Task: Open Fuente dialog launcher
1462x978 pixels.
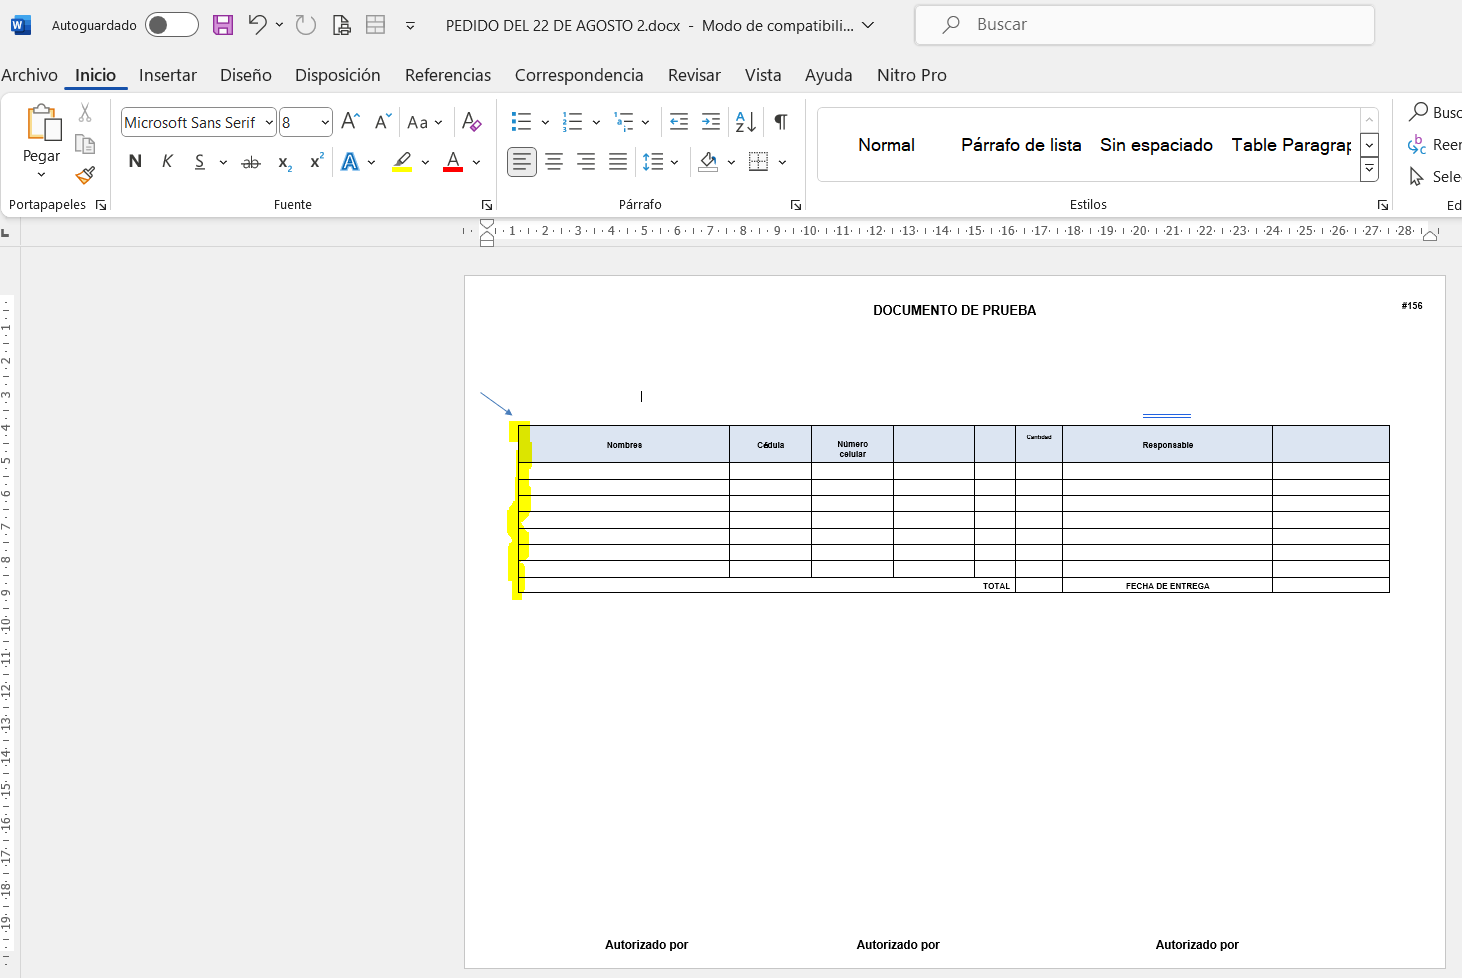Action: [487, 205]
